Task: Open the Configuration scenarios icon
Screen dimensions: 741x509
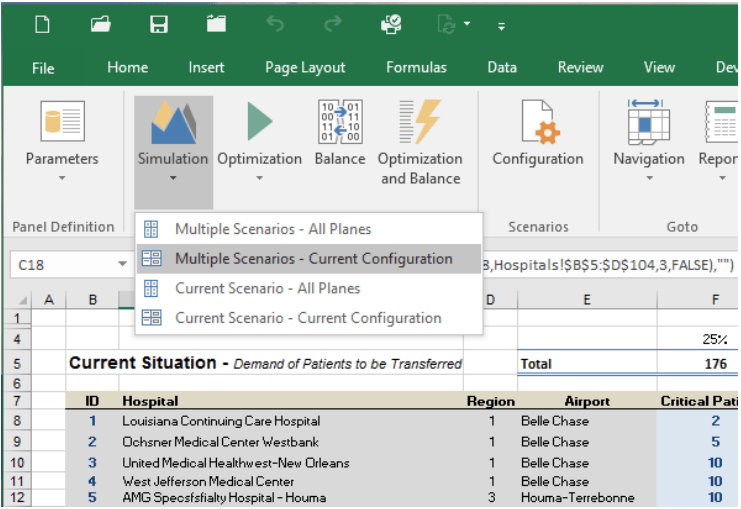Action: [x=537, y=122]
